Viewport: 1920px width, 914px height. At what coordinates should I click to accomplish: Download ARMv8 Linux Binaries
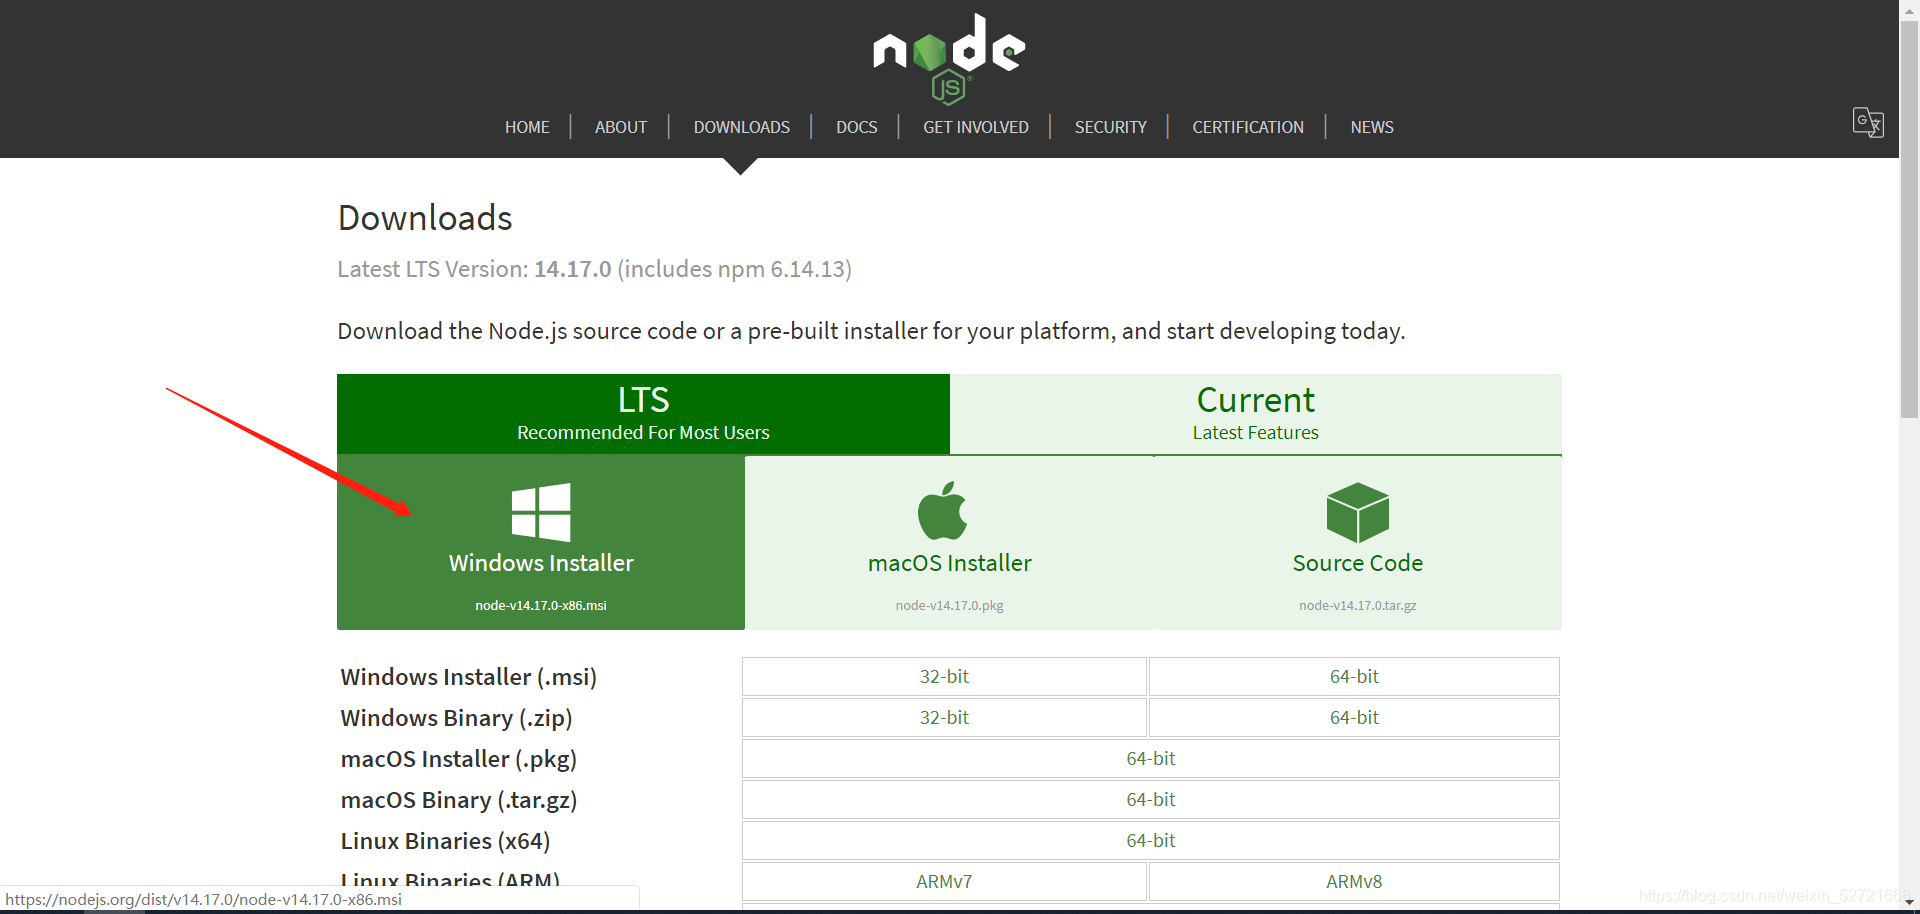[1354, 881]
